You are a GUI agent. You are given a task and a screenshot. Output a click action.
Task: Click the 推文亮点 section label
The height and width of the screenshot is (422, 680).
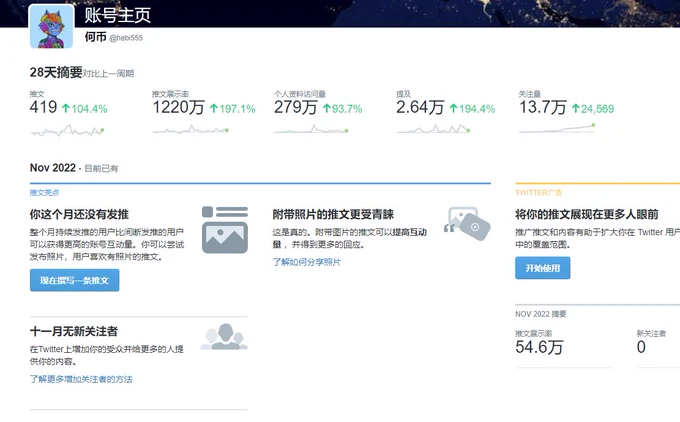(x=45, y=193)
